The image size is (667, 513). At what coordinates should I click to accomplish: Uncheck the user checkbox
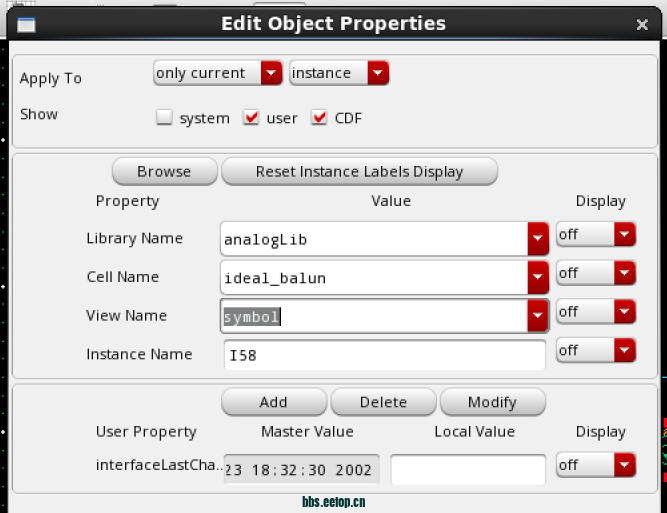click(x=251, y=117)
